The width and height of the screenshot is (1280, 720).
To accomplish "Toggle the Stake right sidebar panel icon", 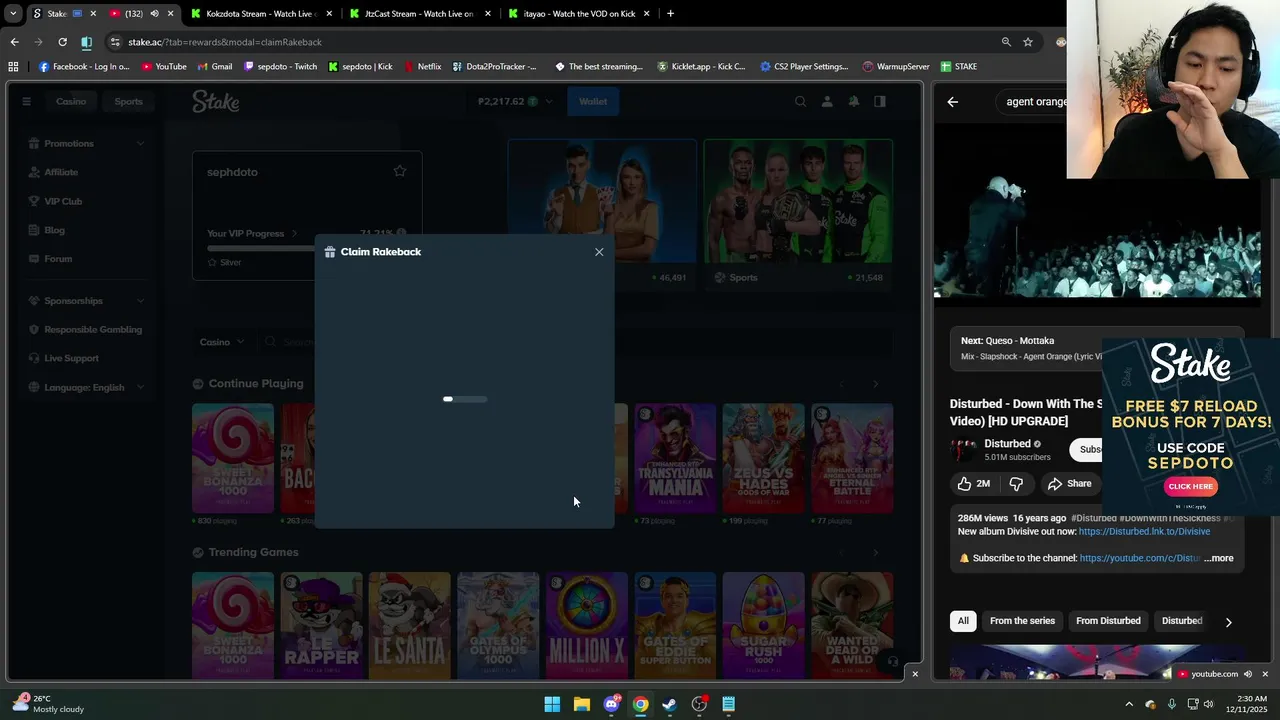I will click(x=880, y=101).
